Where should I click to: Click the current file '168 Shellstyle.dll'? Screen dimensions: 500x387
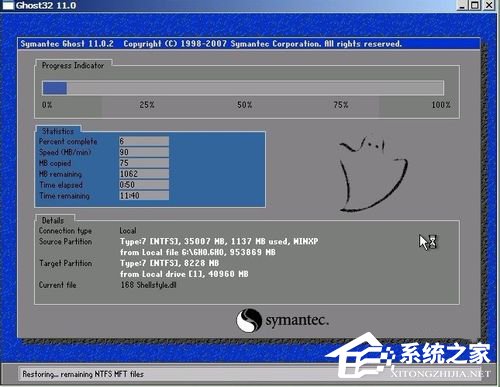[148, 285]
